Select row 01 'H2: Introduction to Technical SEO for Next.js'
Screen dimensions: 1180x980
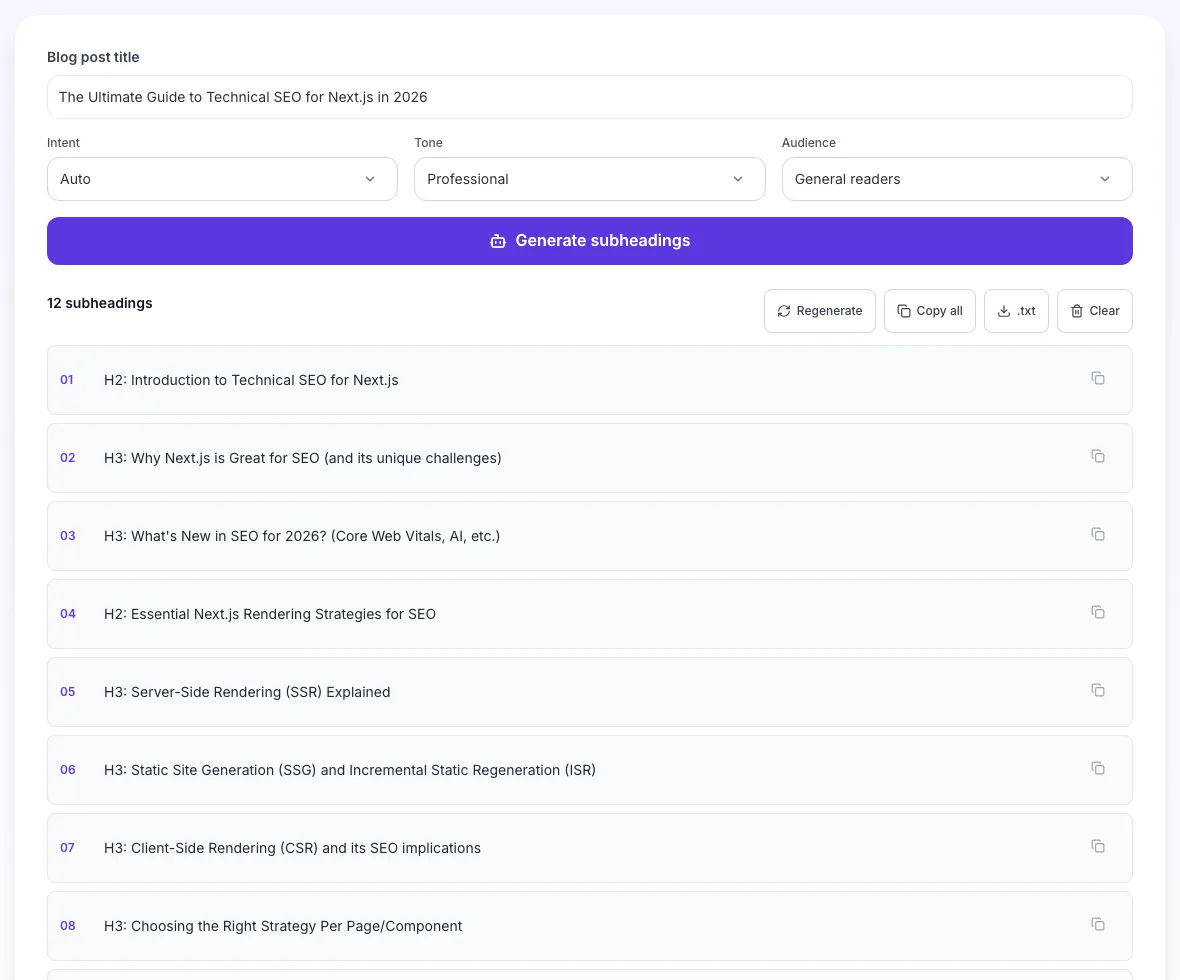(x=589, y=380)
